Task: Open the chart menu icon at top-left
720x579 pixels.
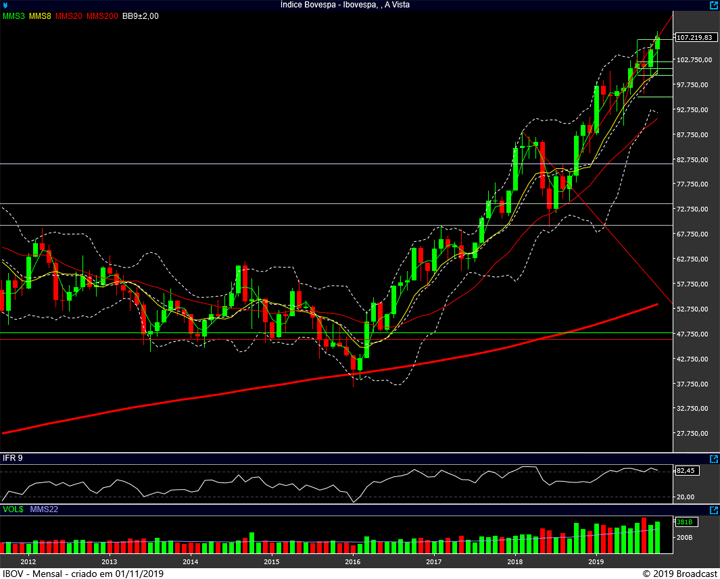Action: point(6,5)
